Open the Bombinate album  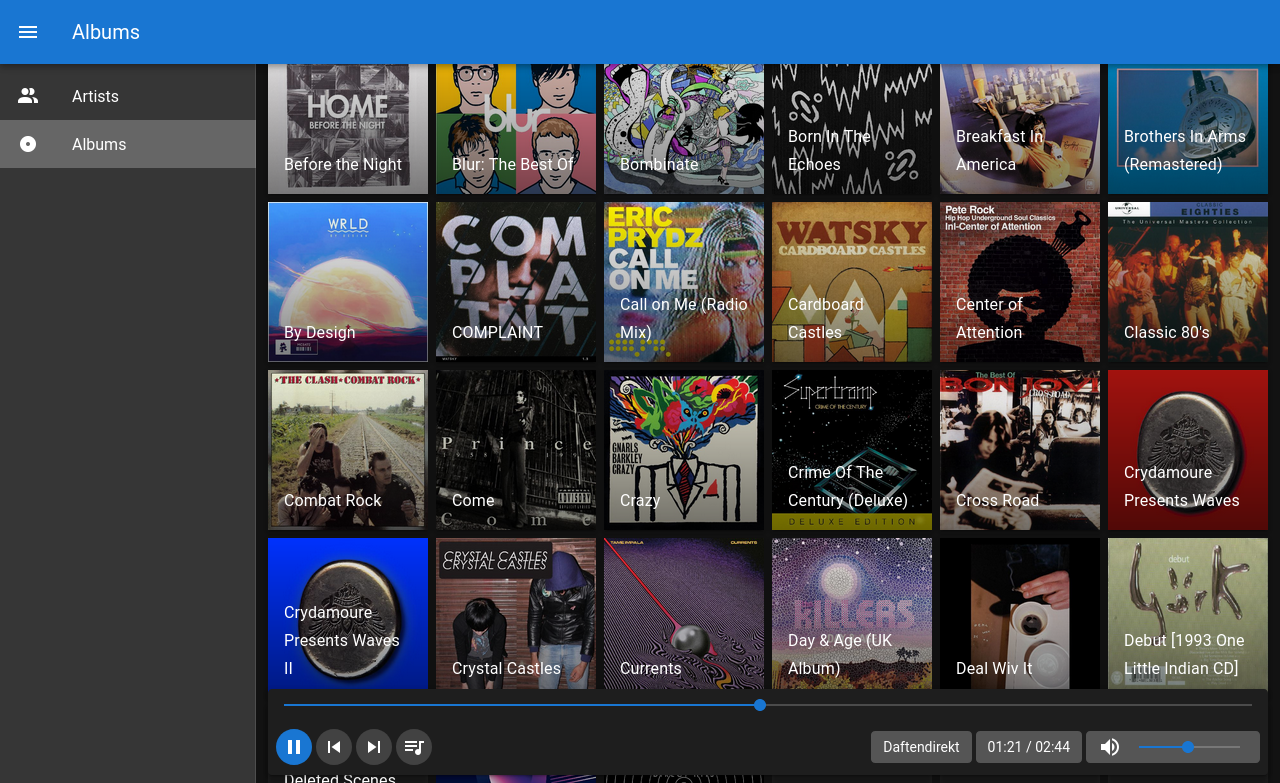coord(684,129)
